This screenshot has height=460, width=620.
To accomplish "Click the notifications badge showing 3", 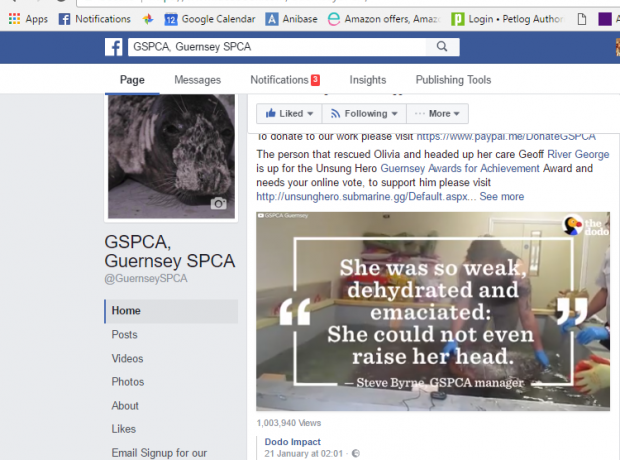I will point(315,80).
